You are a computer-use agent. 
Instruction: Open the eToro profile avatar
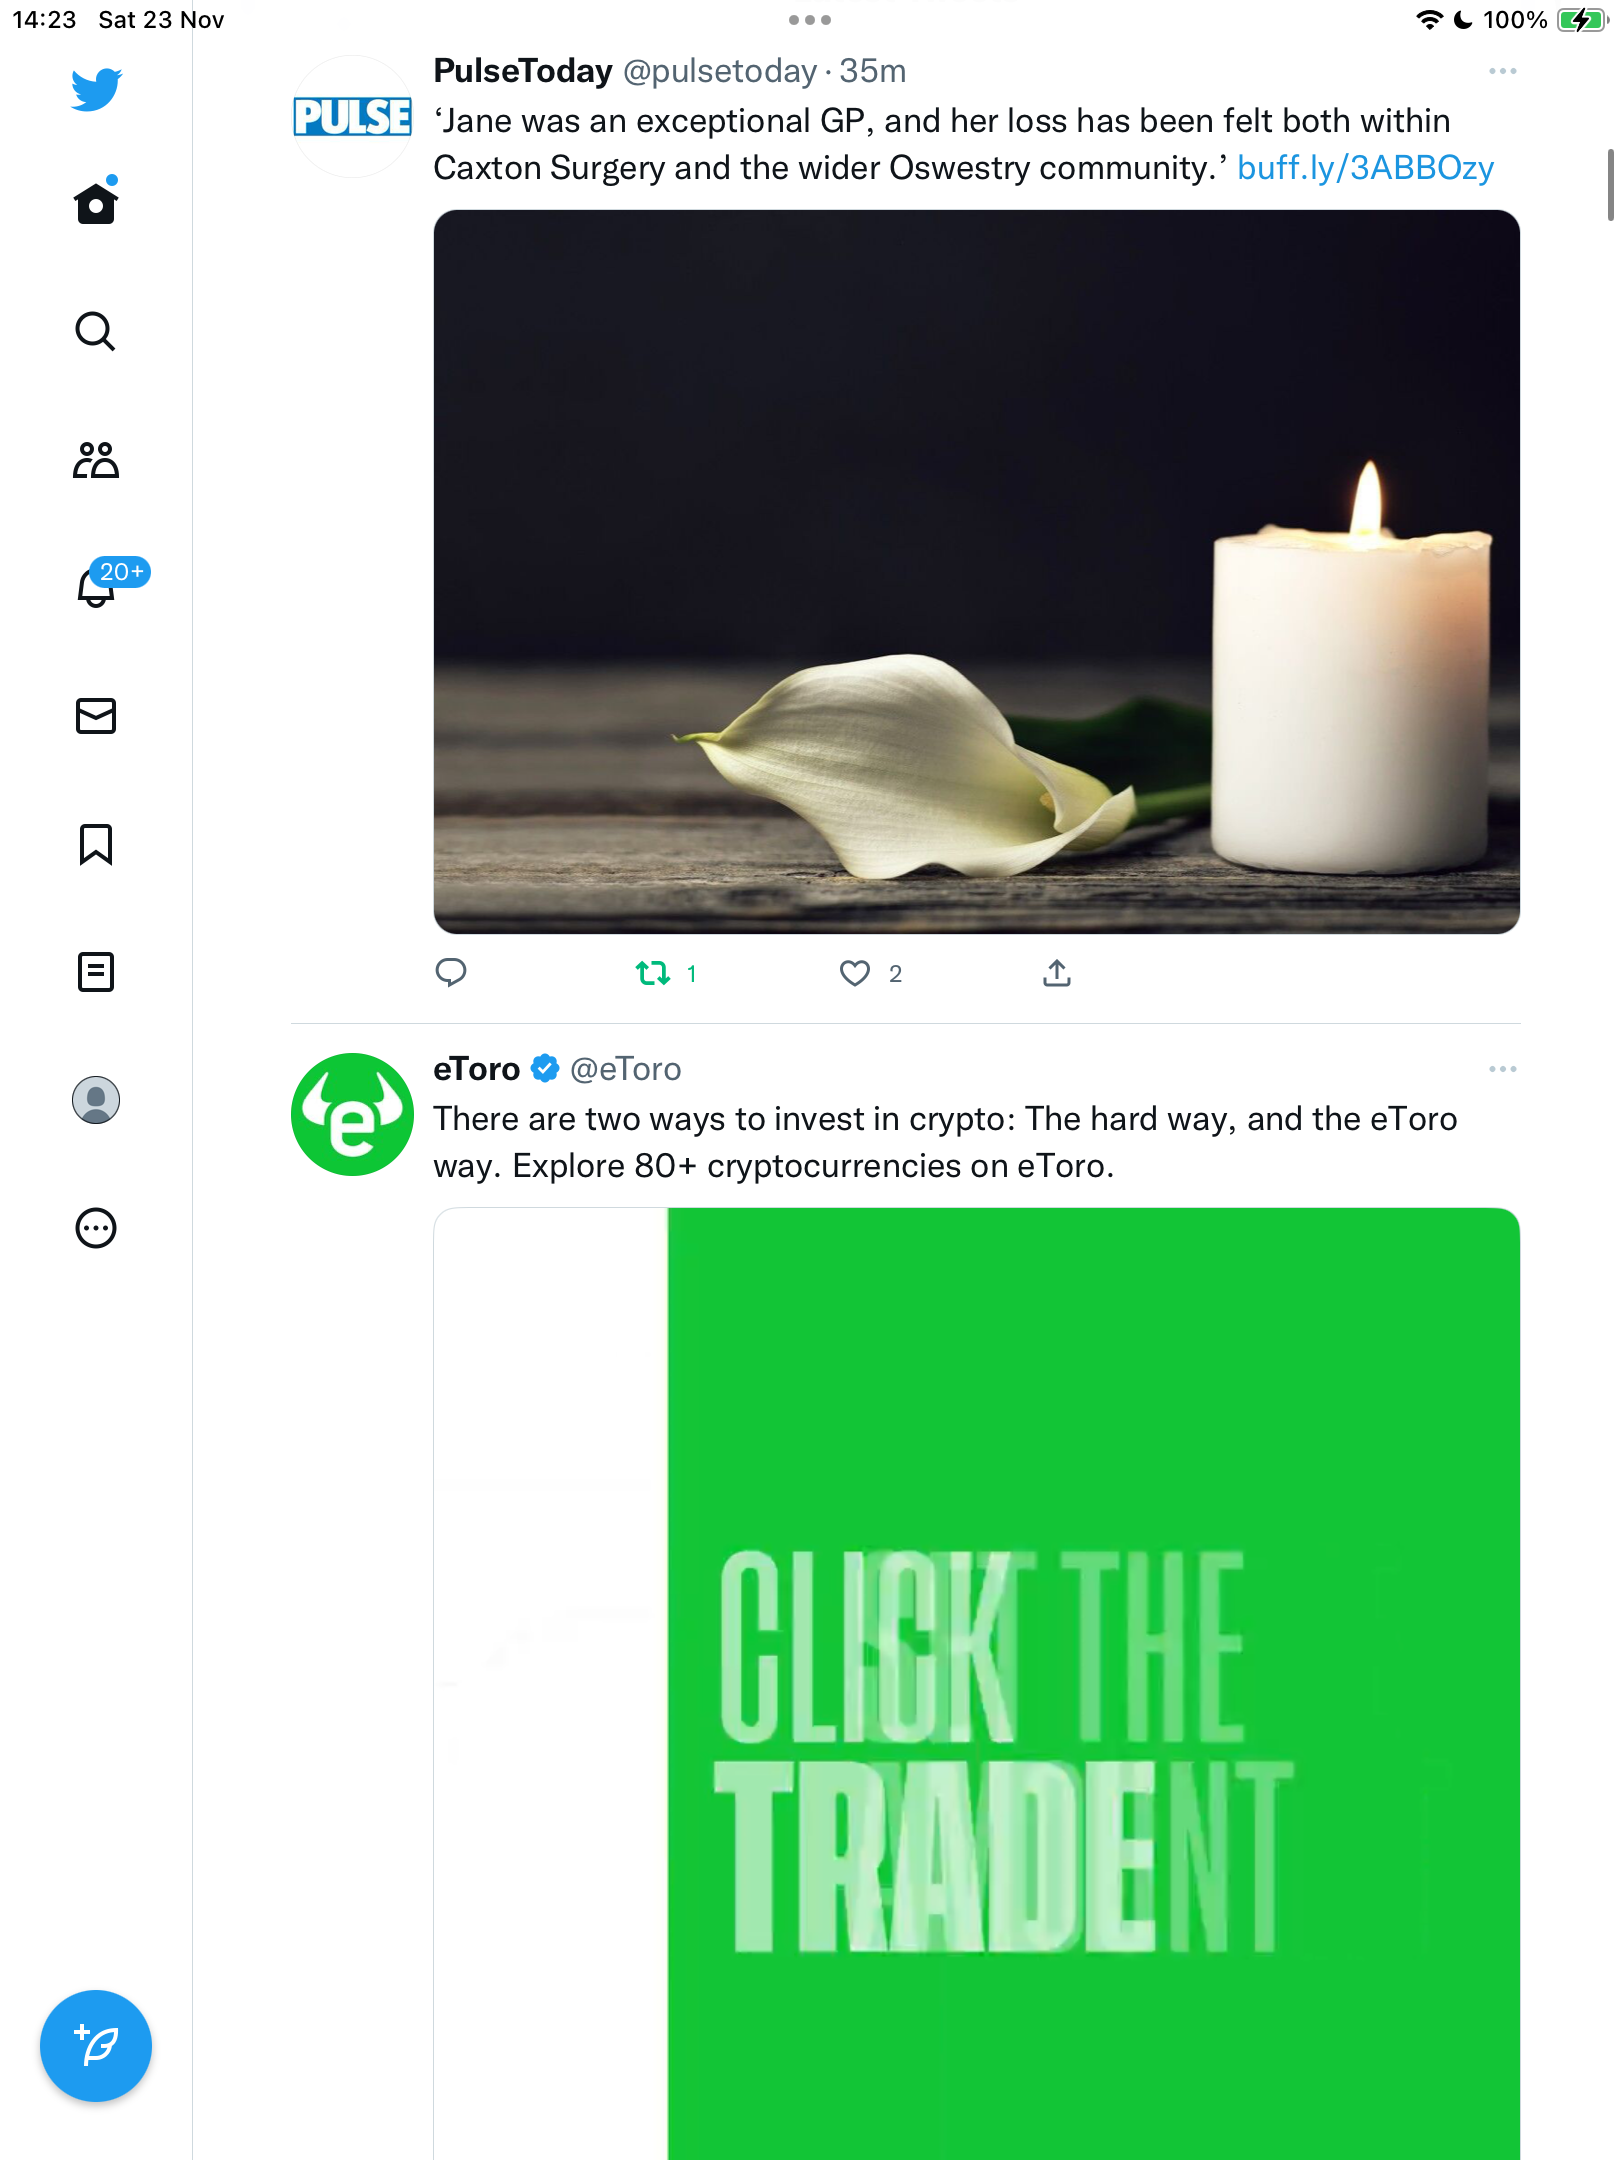tap(352, 1114)
